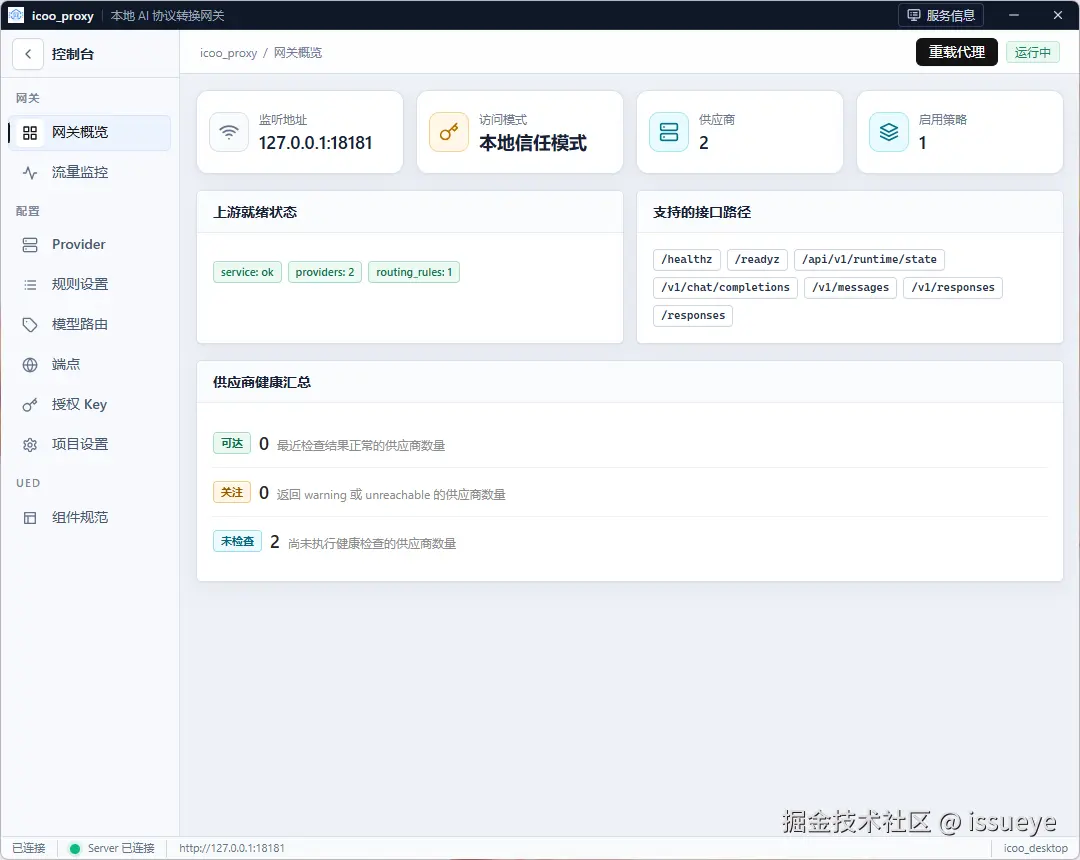Click the key icon on 访问模式 card
1080x860 pixels.
pos(448,132)
